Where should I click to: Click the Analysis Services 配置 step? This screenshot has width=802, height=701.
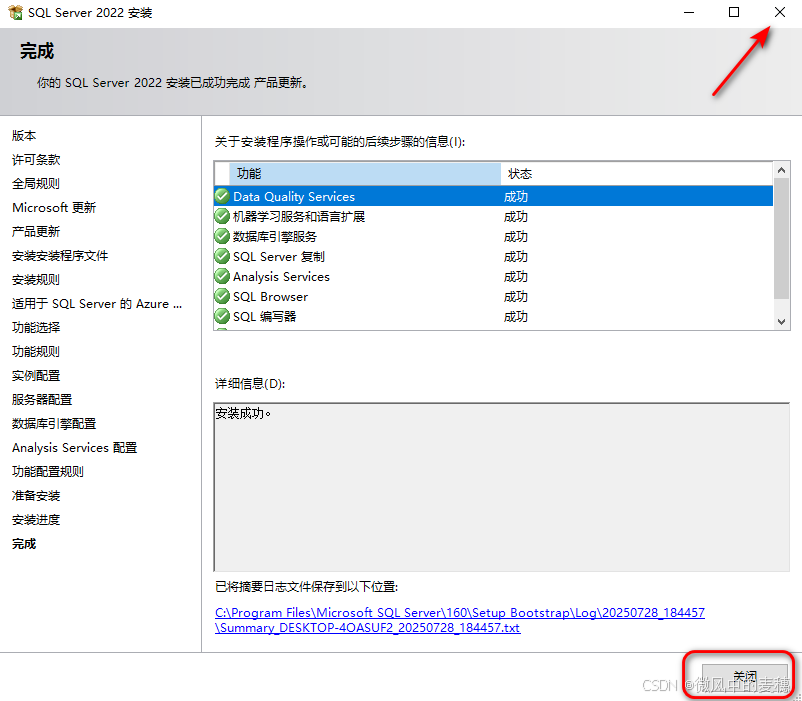point(75,447)
